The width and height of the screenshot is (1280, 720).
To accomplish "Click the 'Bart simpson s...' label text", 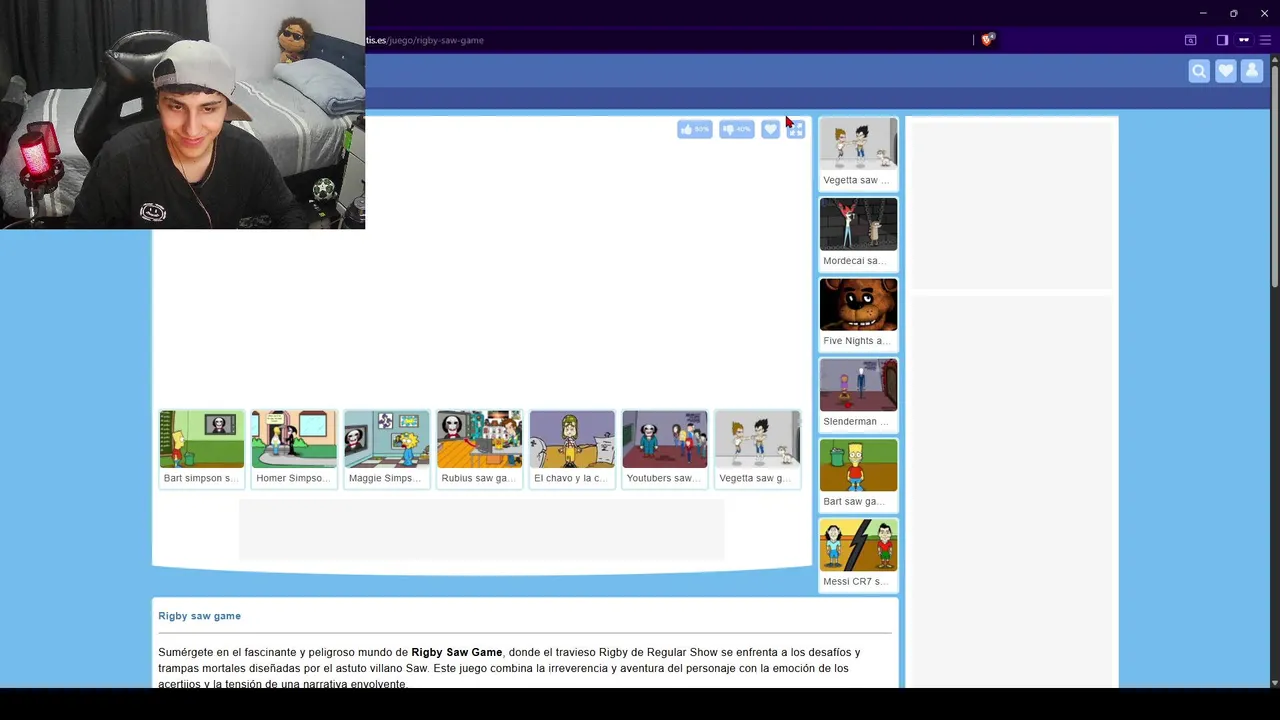I will pos(200,478).
